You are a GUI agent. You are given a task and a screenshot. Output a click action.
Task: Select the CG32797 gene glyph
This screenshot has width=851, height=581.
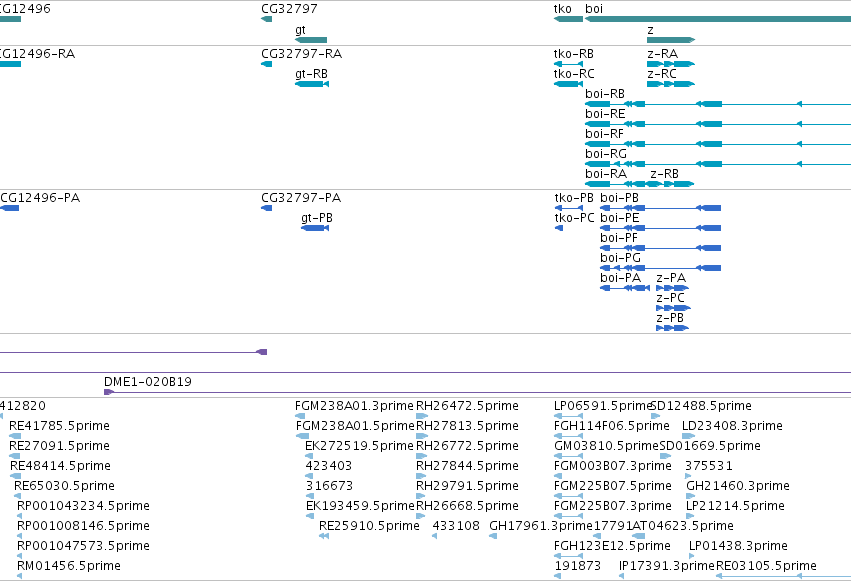coord(266,19)
